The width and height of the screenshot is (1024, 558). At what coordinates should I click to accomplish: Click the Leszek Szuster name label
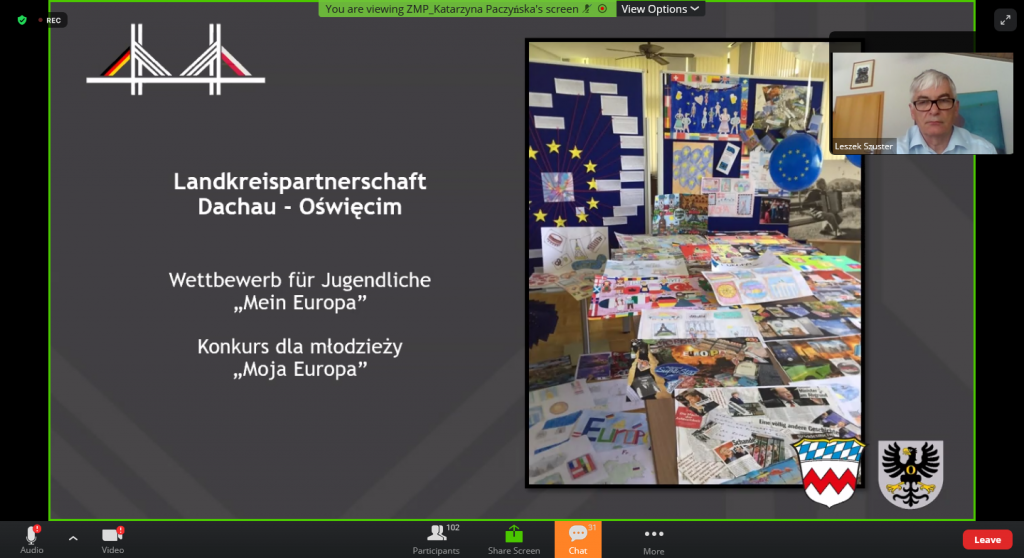click(863, 146)
